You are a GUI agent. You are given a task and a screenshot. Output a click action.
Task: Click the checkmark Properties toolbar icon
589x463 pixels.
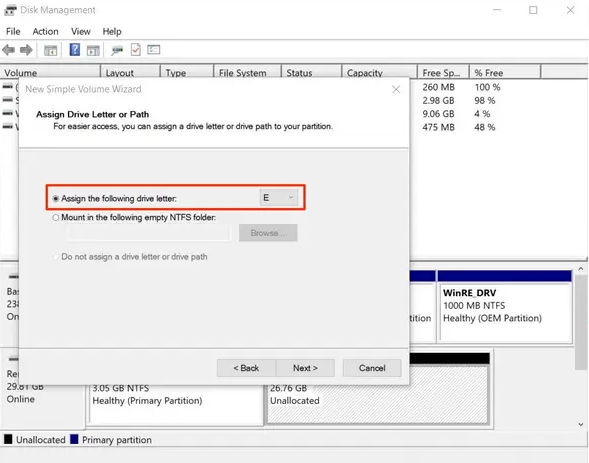coord(136,50)
